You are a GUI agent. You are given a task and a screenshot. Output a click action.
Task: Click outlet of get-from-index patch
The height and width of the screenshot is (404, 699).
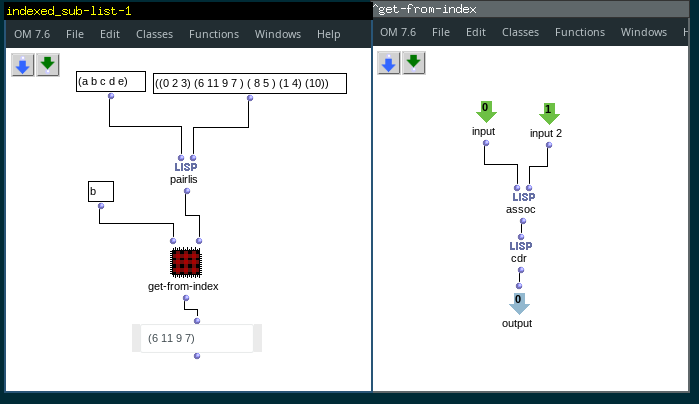click(x=186, y=298)
